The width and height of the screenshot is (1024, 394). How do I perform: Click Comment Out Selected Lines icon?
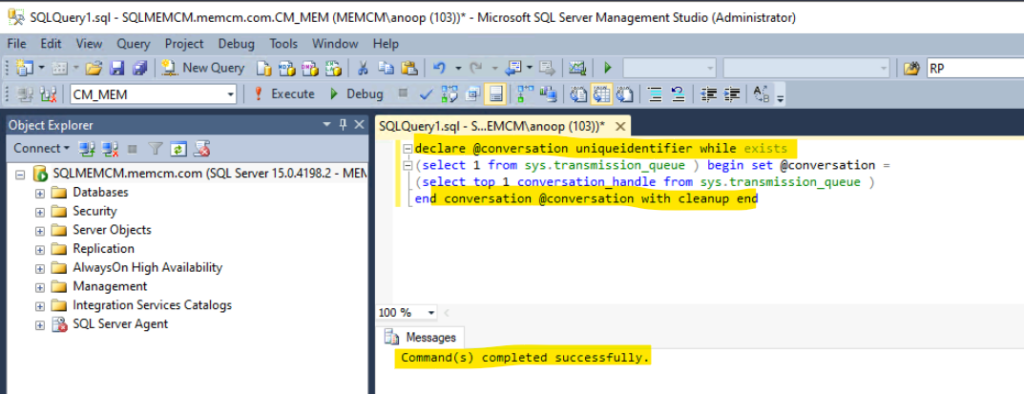[655, 94]
